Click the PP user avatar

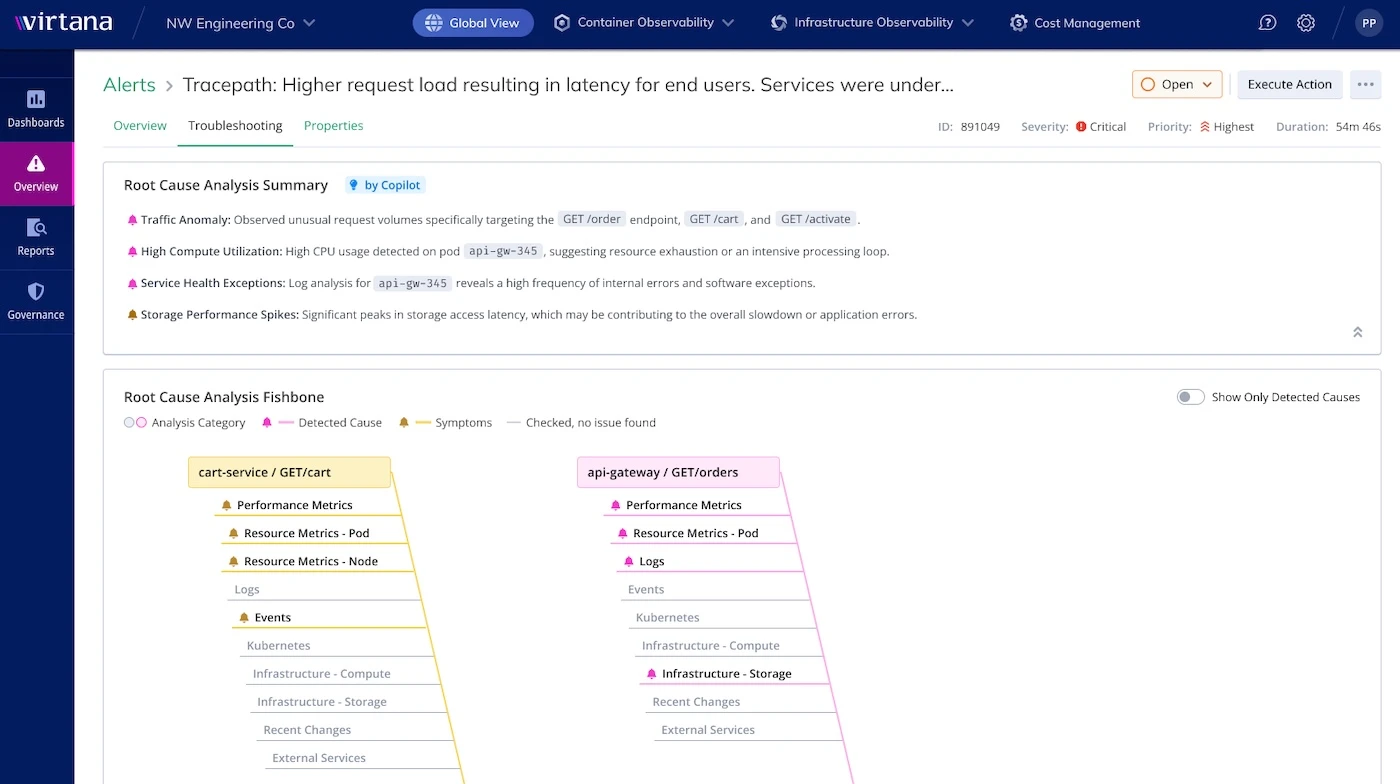tap(1368, 23)
